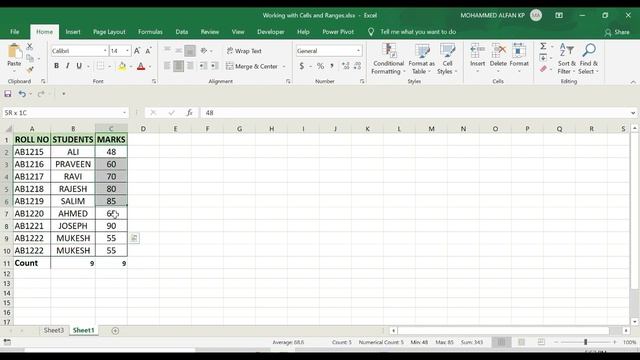Click Format cells button
This screenshot has height=360, width=640.
pyautogui.click(x=519, y=58)
